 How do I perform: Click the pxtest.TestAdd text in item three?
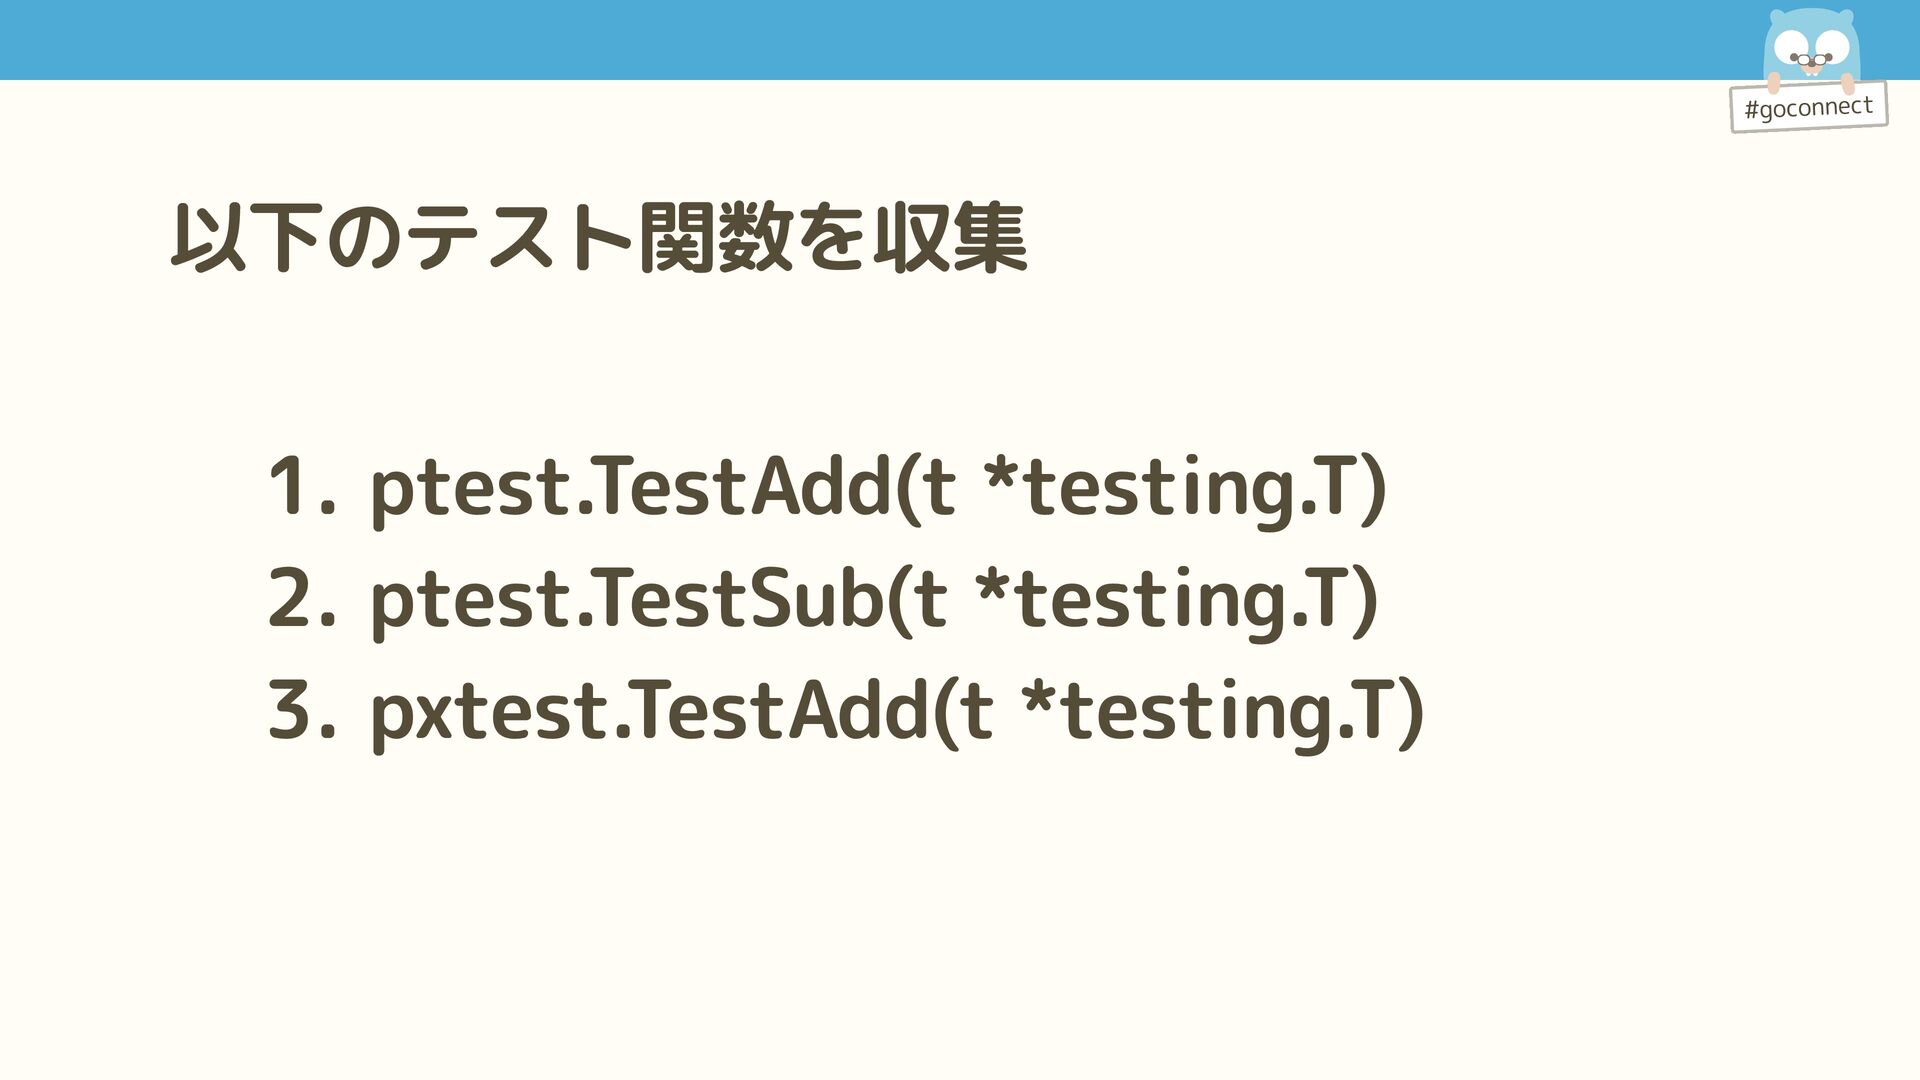(649, 711)
